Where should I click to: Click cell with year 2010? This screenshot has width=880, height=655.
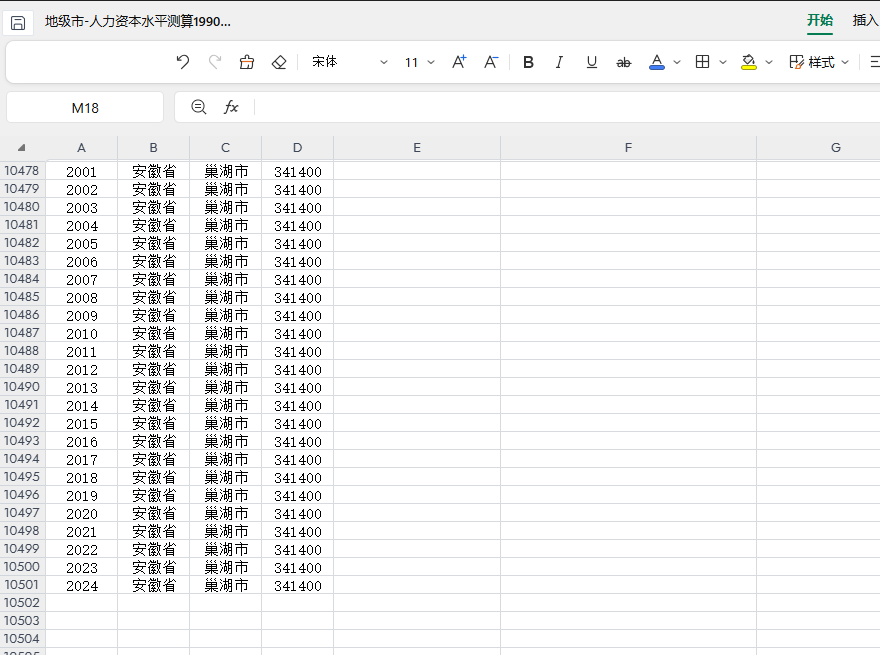(x=81, y=334)
